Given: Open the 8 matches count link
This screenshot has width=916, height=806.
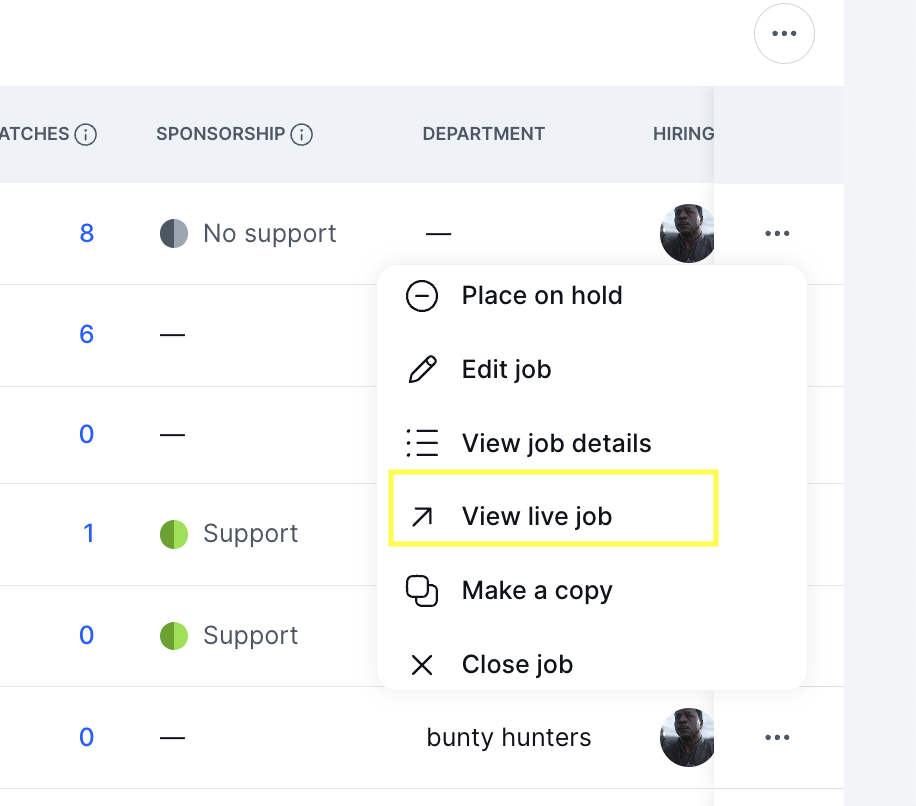Looking at the screenshot, I should click(x=86, y=233).
